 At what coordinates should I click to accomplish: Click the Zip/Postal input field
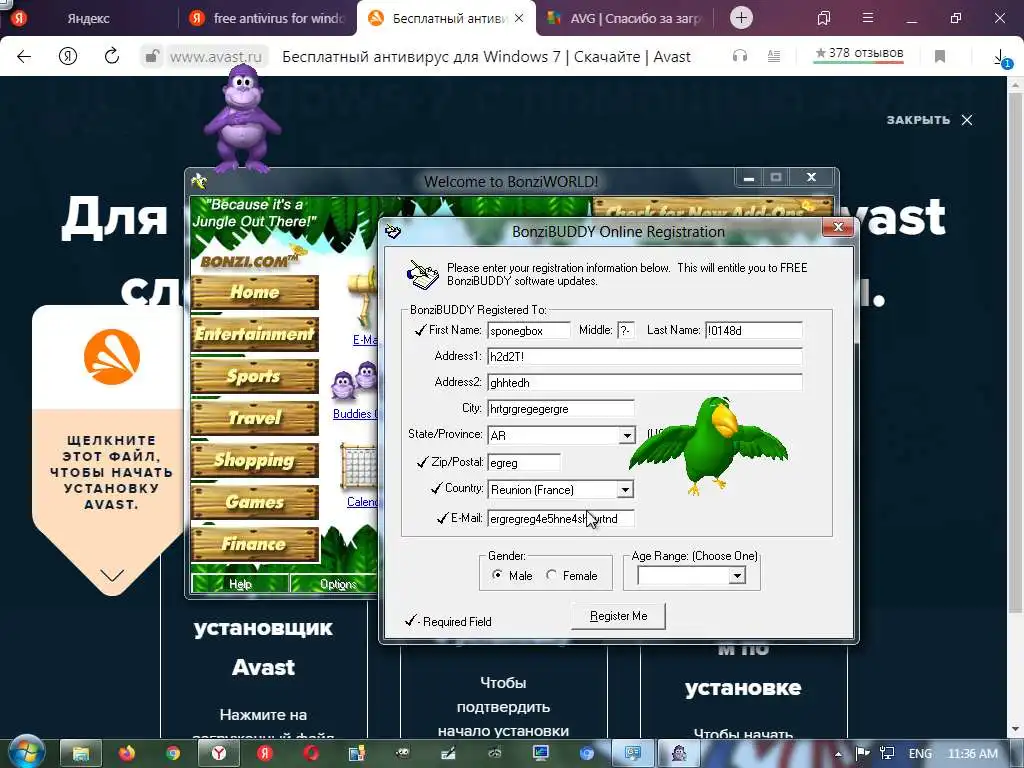coord(524,462)
